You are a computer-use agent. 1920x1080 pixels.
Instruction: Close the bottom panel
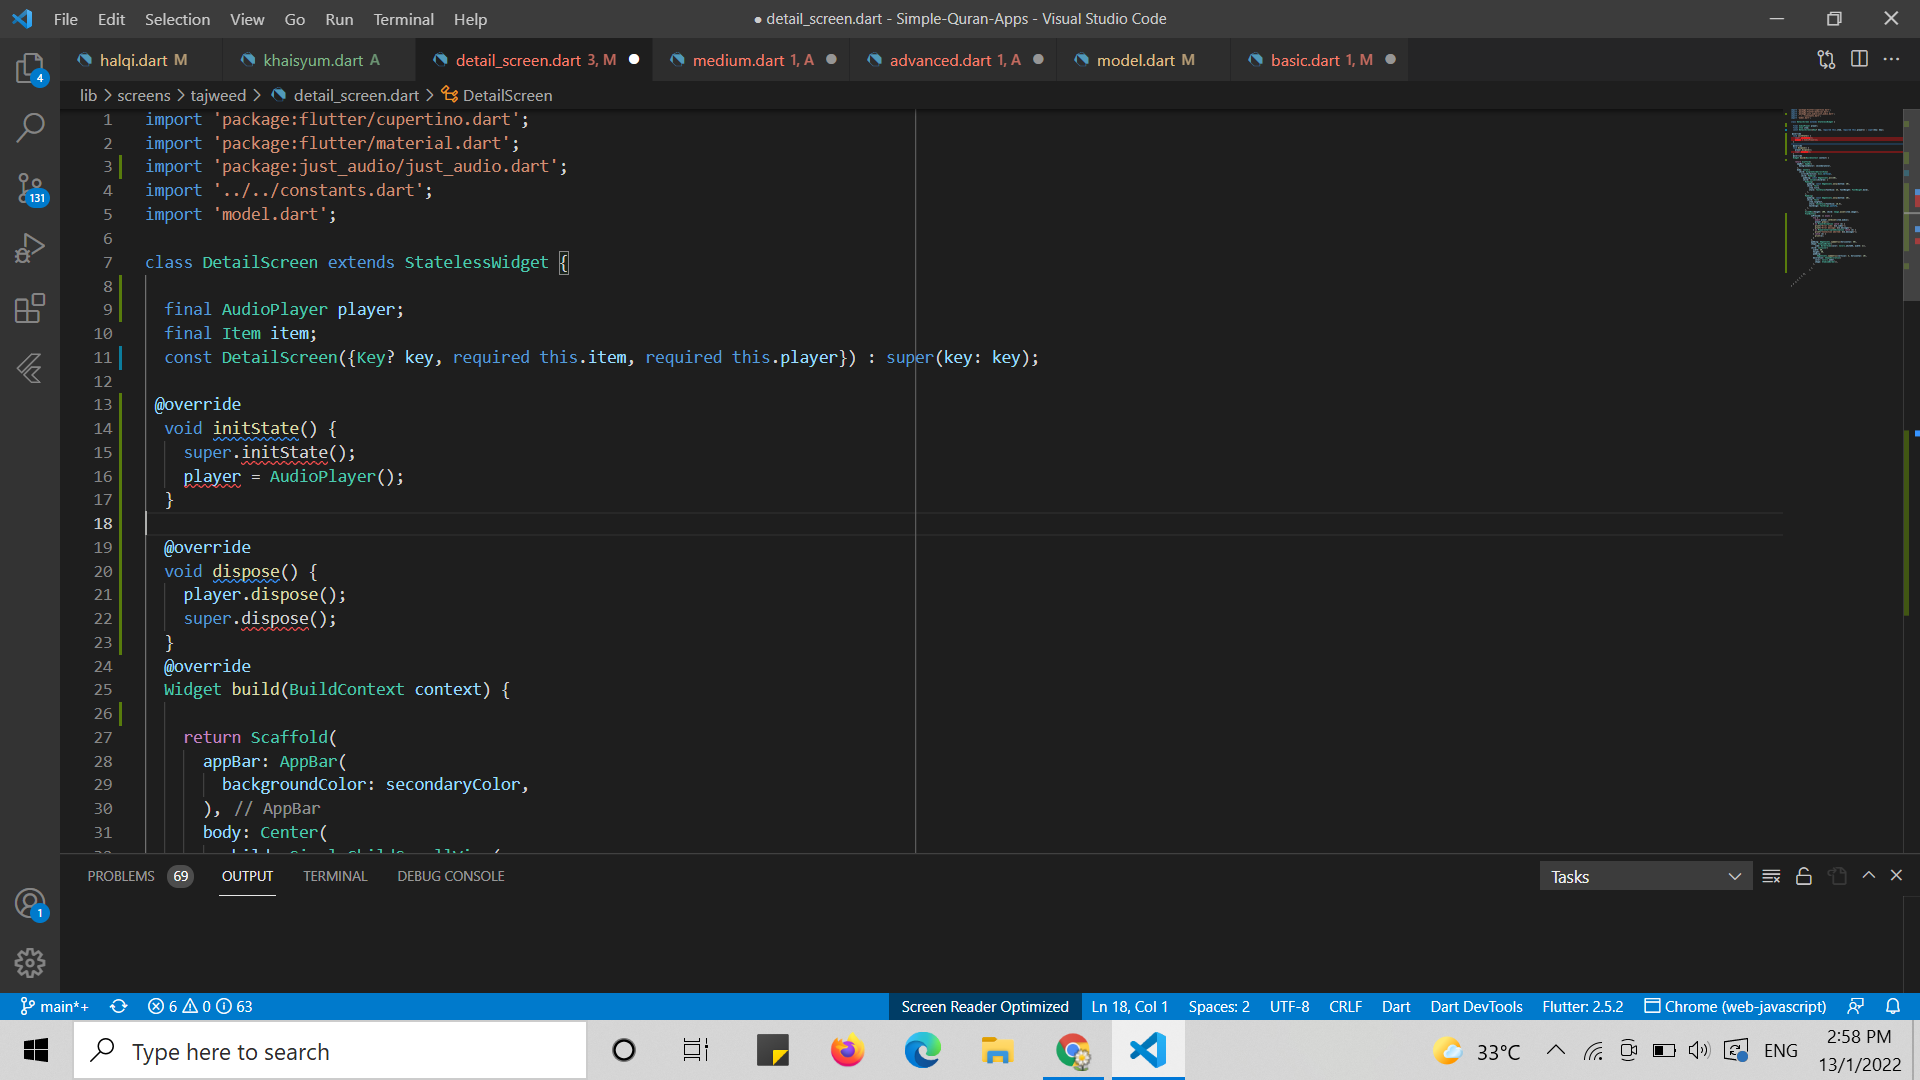tap(1896, 875)
